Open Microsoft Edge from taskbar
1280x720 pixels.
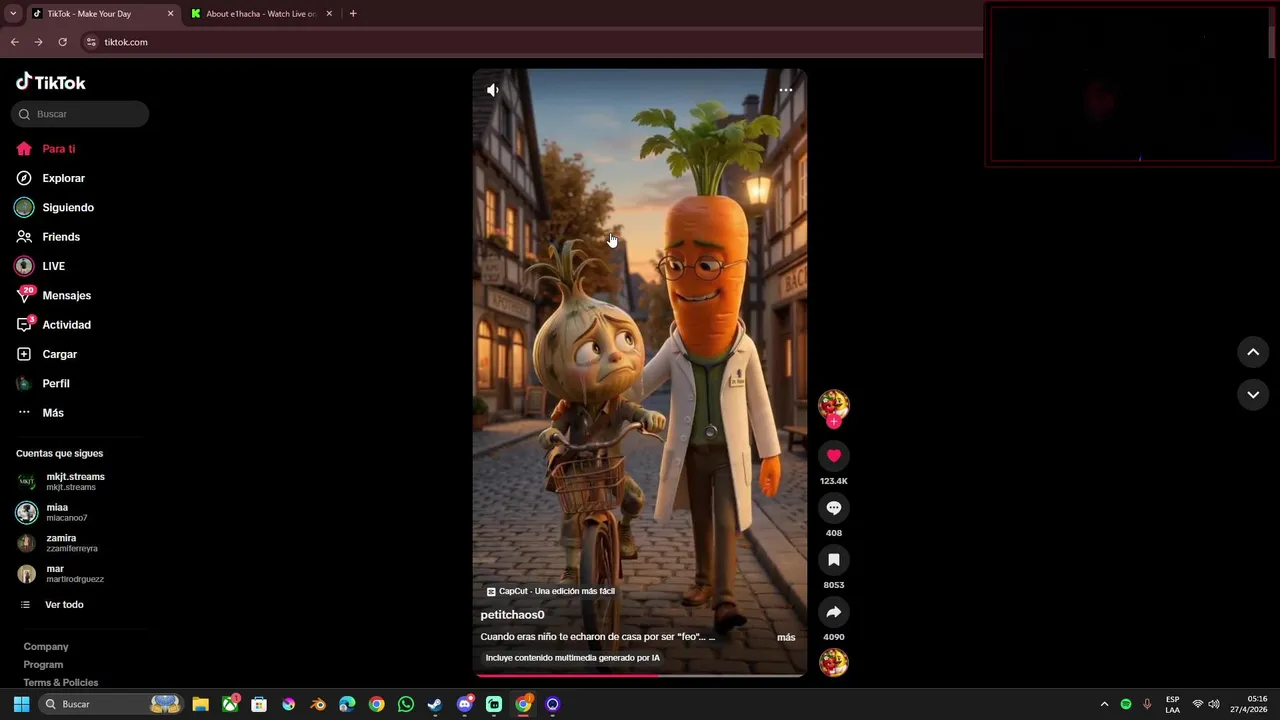(347, 704)
